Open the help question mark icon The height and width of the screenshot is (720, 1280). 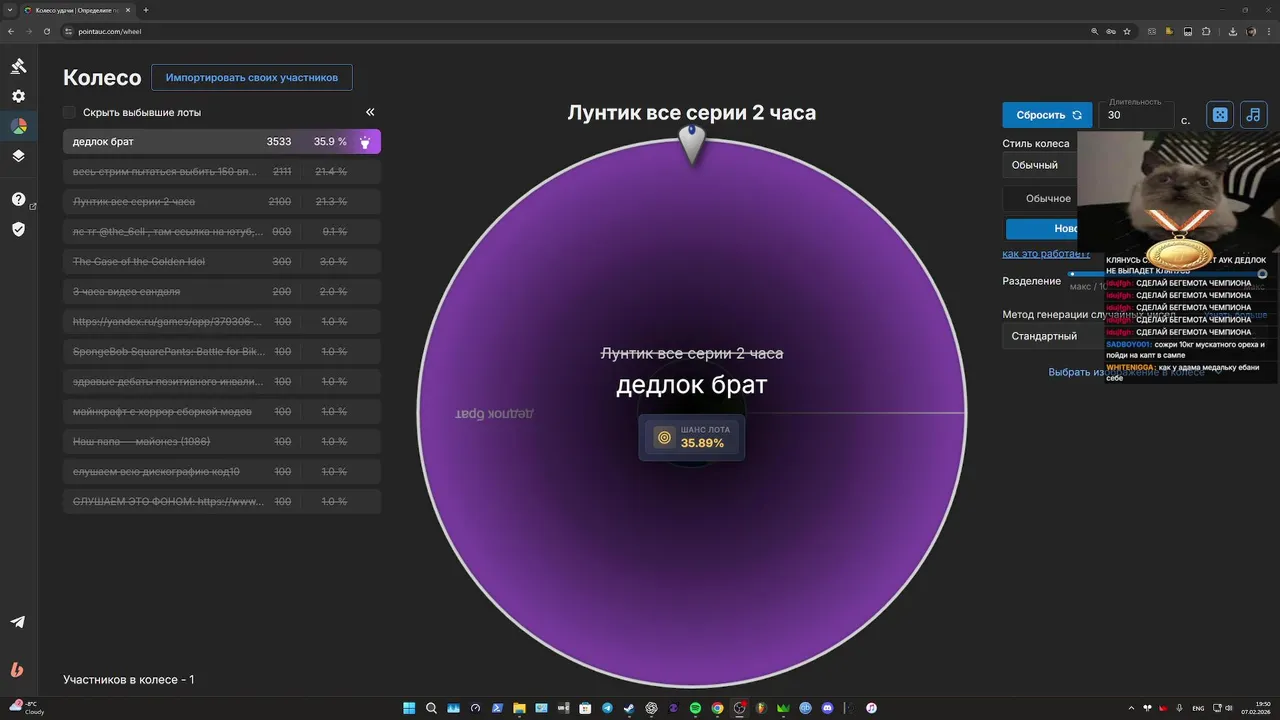click(x=18, y=199)
